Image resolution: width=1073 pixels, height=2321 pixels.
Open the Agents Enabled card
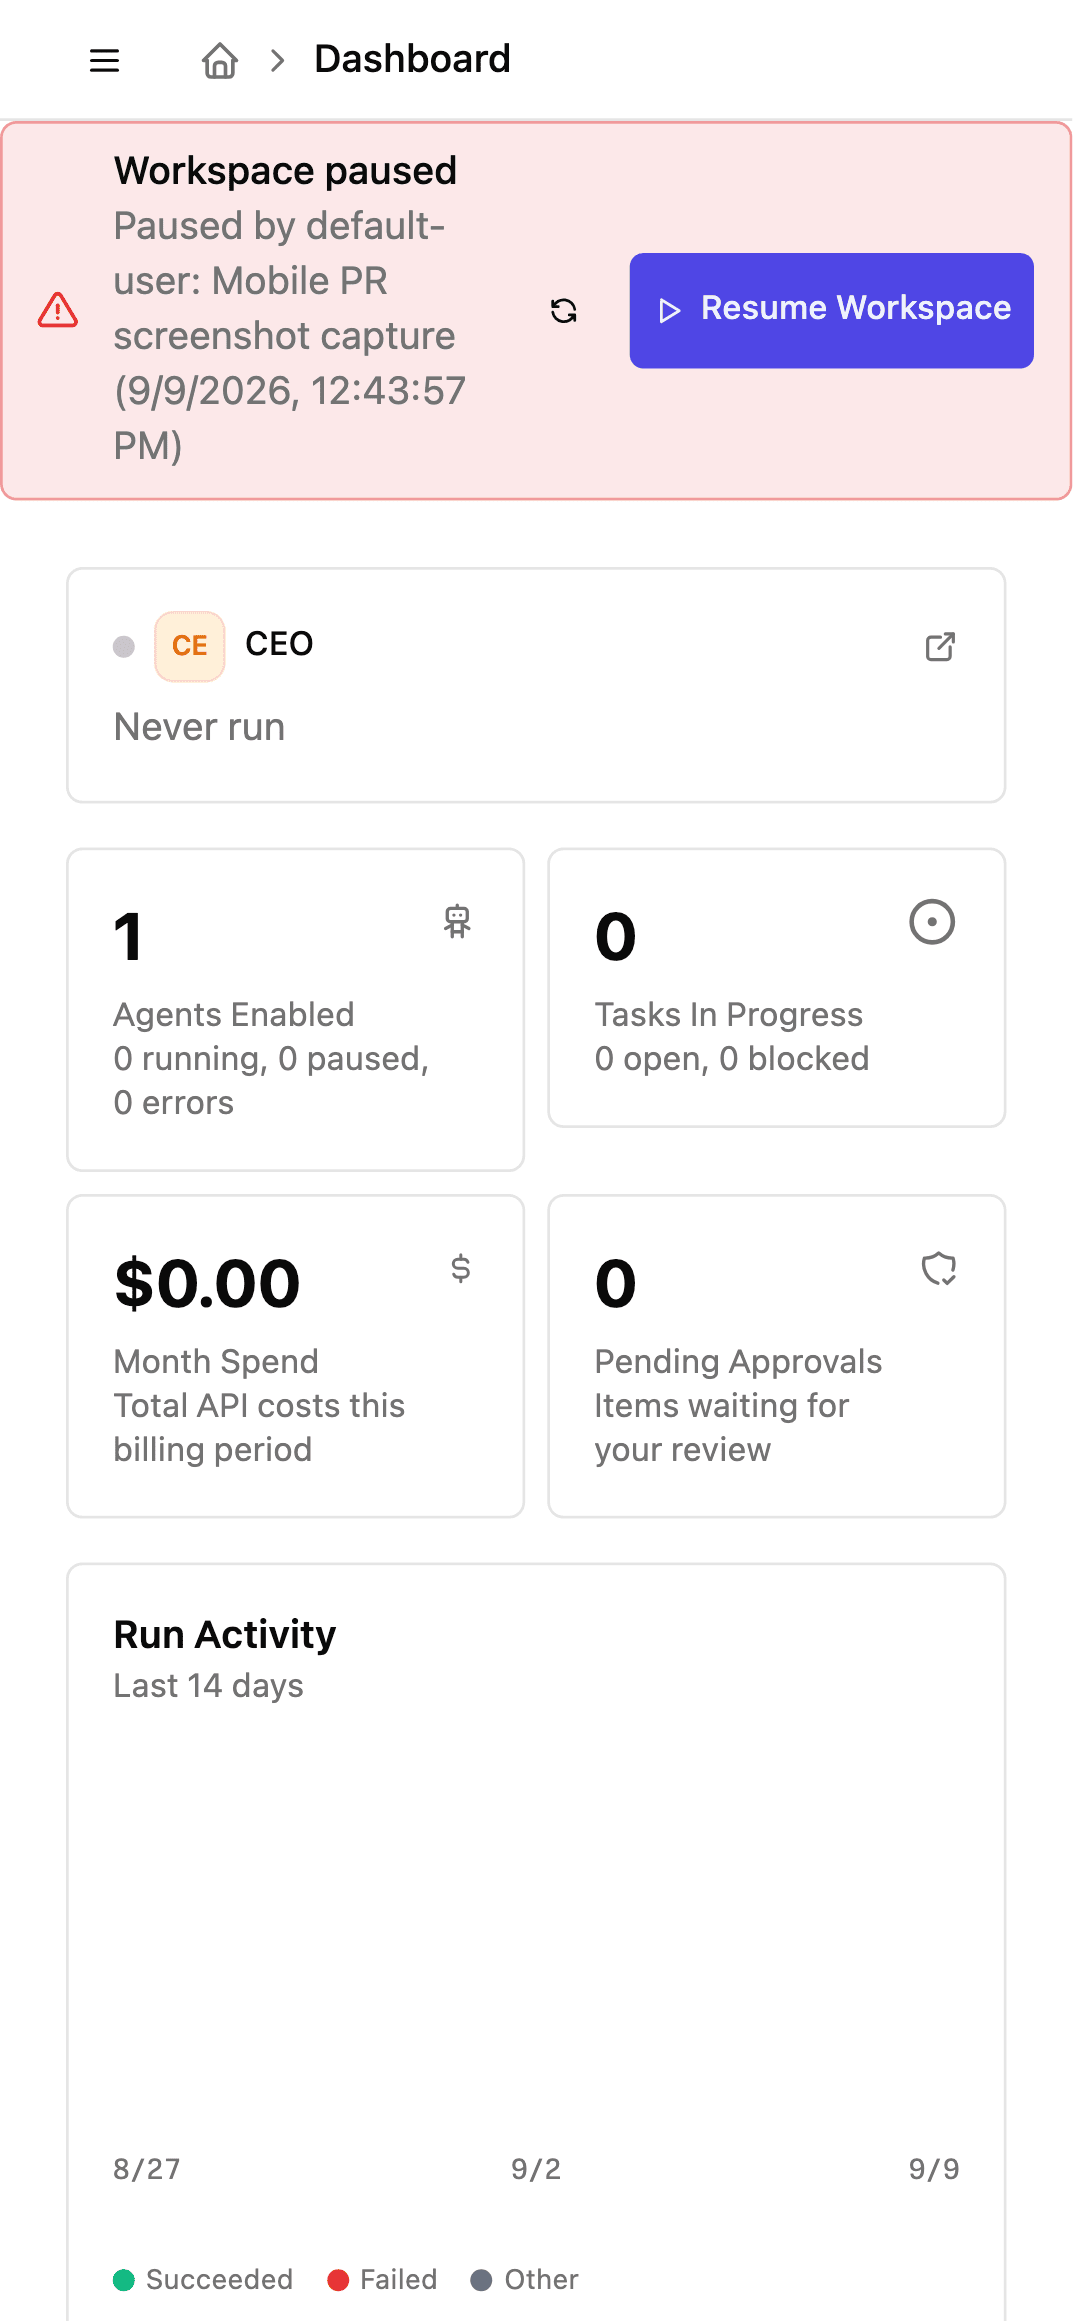pyautogui.click(x=296, y=1009)
